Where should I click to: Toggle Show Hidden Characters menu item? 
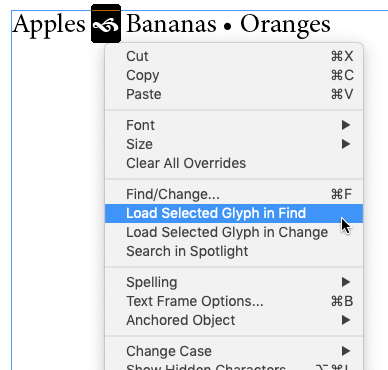tap(234, 366)
